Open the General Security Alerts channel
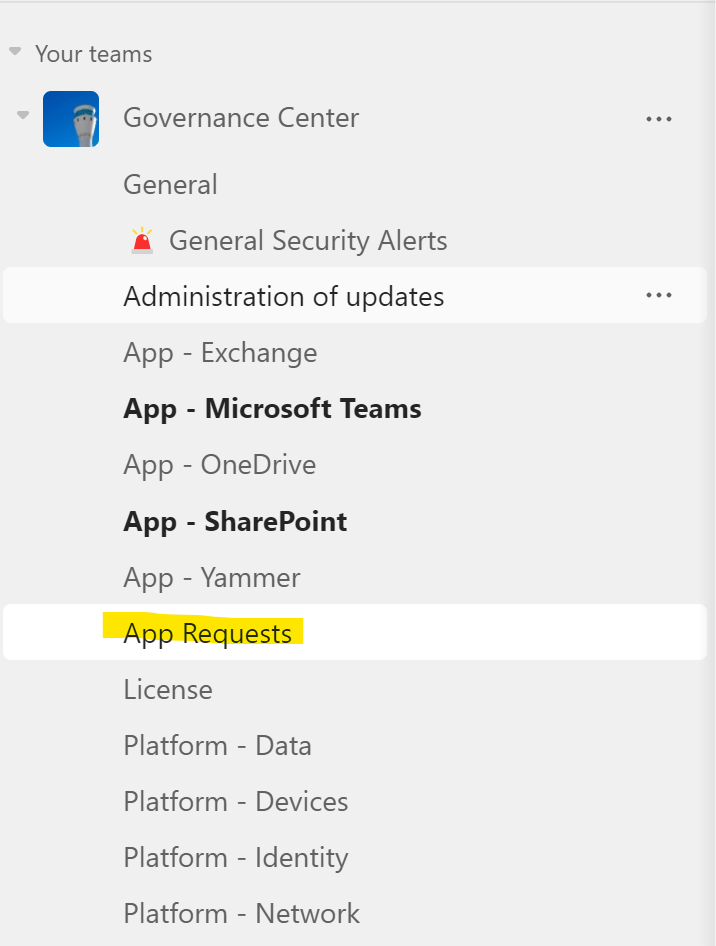The image size is (716, 946). pyautogui.click(x=307, y=241)
